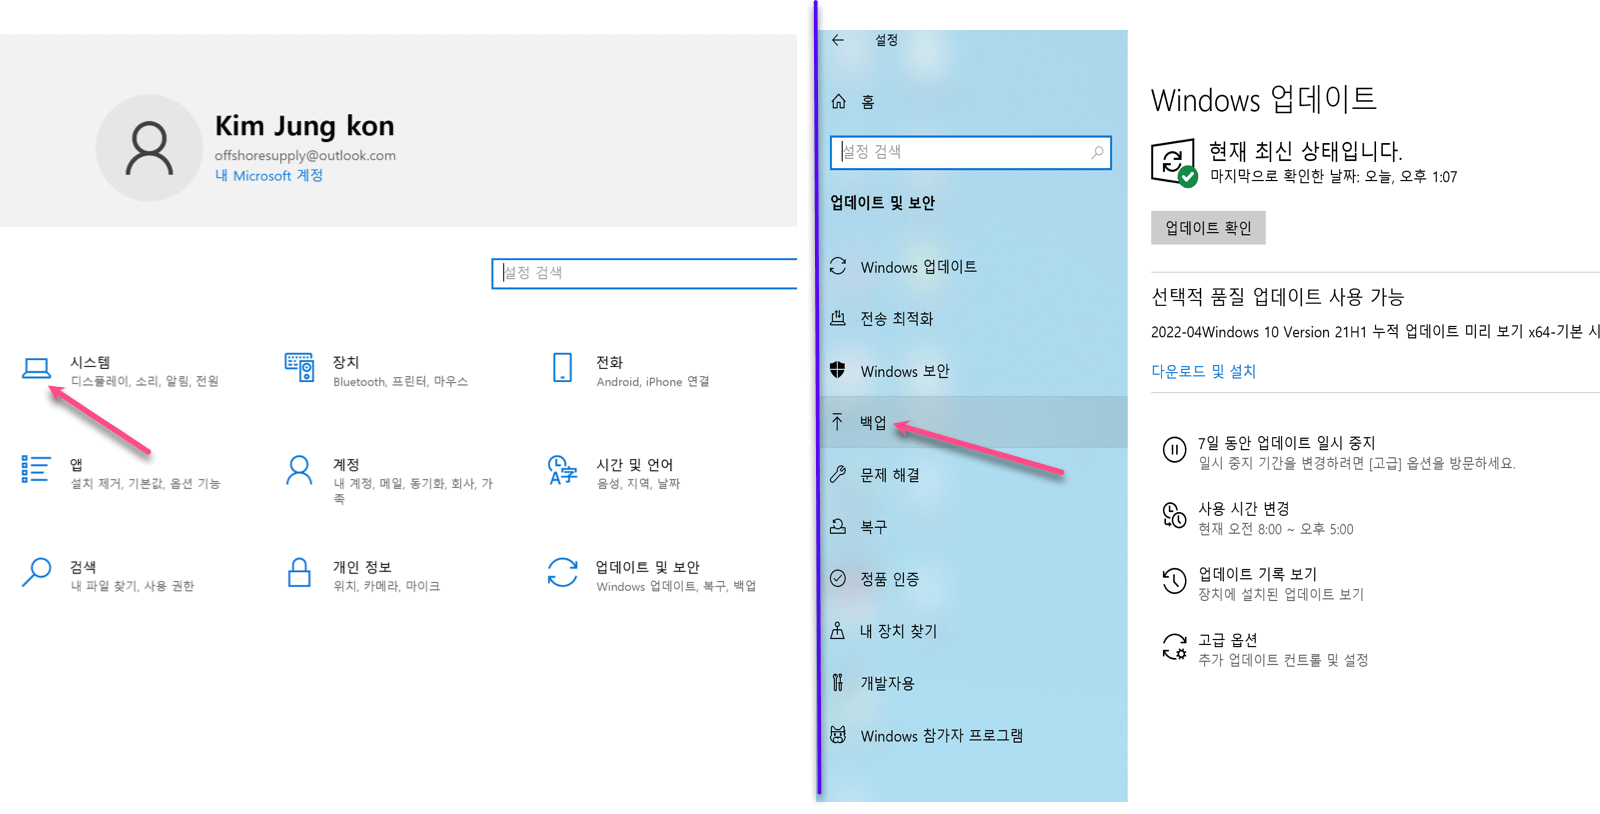Go back with the arrow next to 설정
1600x814 pixels.
(x=838, y=40)
